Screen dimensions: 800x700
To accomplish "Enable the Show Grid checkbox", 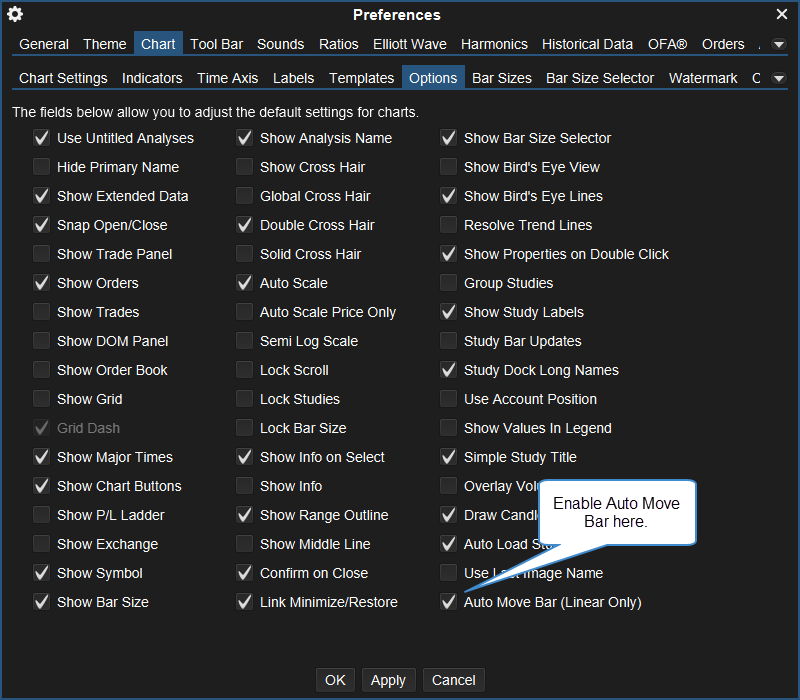I will point(41,399).
